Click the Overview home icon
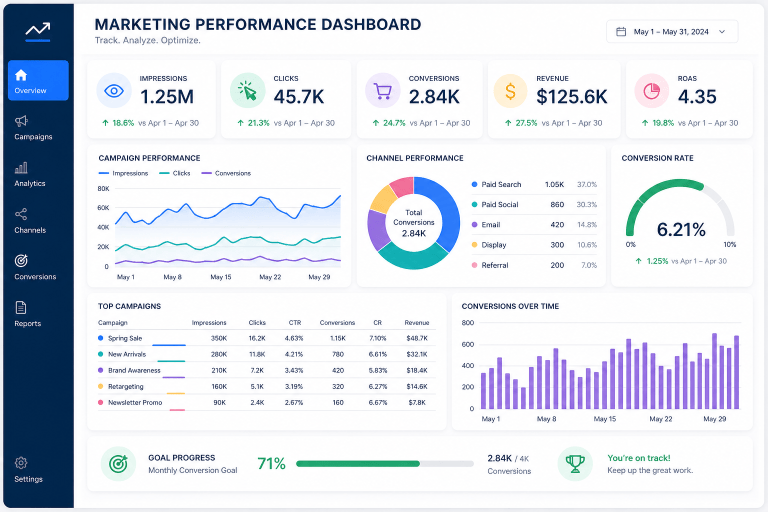Viewport: 768px width, 512px height. click(x=21, y=75)
